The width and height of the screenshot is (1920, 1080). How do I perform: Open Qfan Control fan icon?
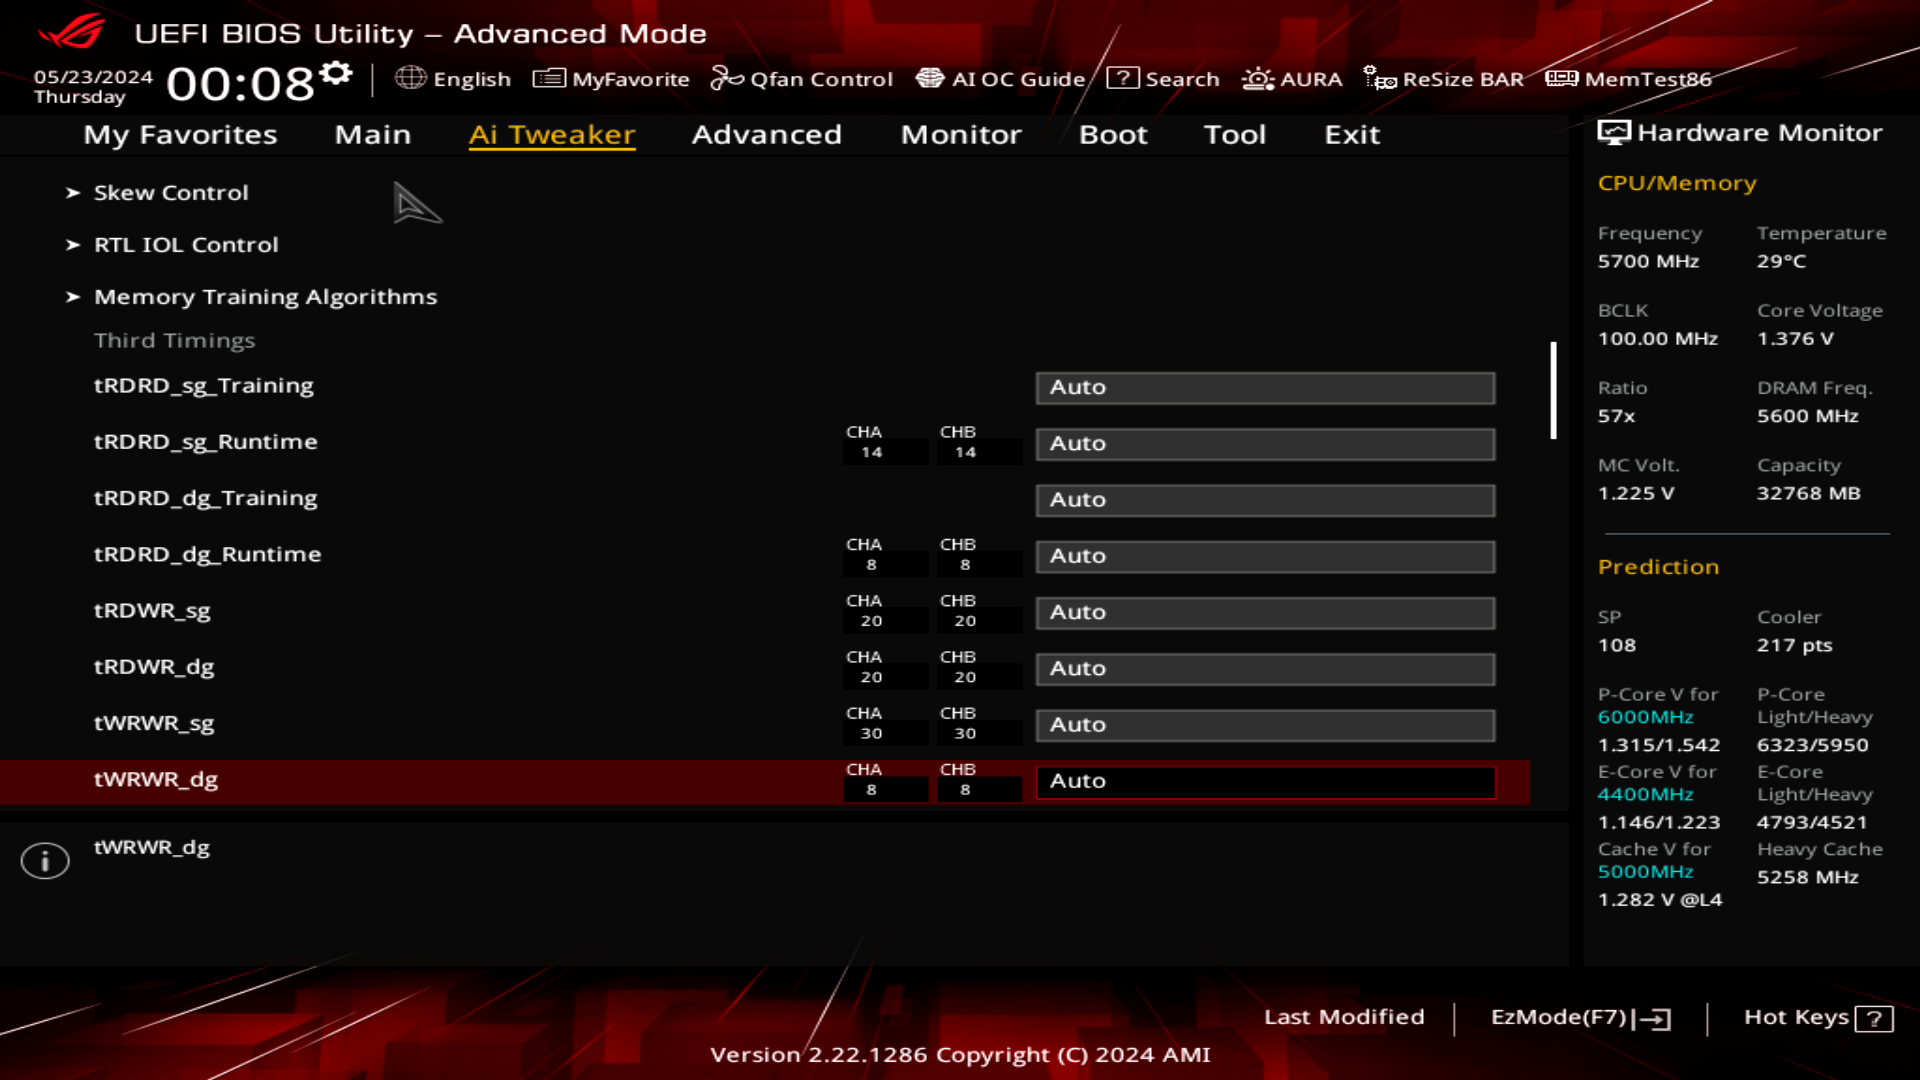coord(727,78)
